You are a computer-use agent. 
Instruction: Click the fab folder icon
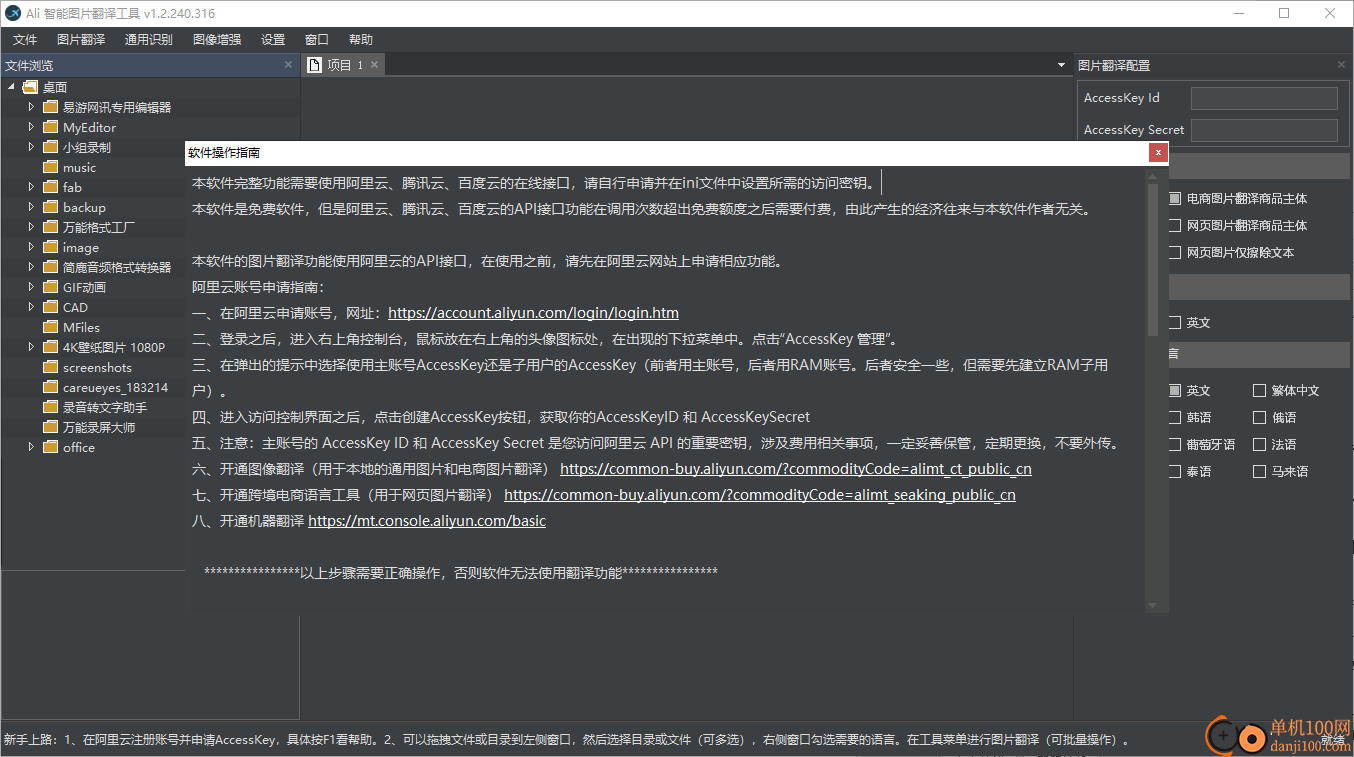tap(51, 187)
